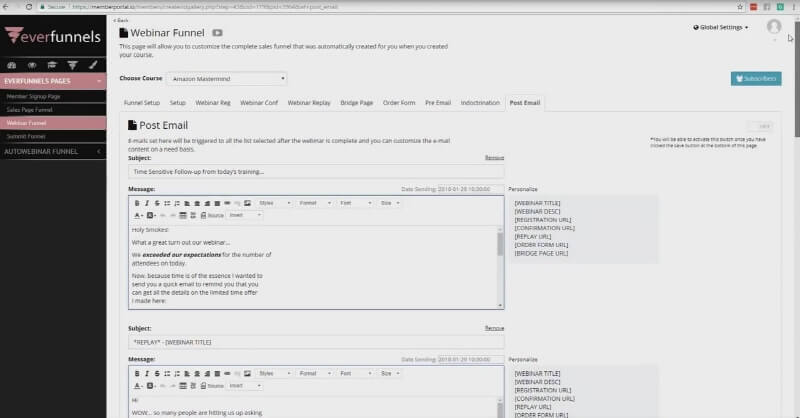Open the funnel icon in sidebar
The width and height of the screenshot is (800, 418).
pos(72,65)
